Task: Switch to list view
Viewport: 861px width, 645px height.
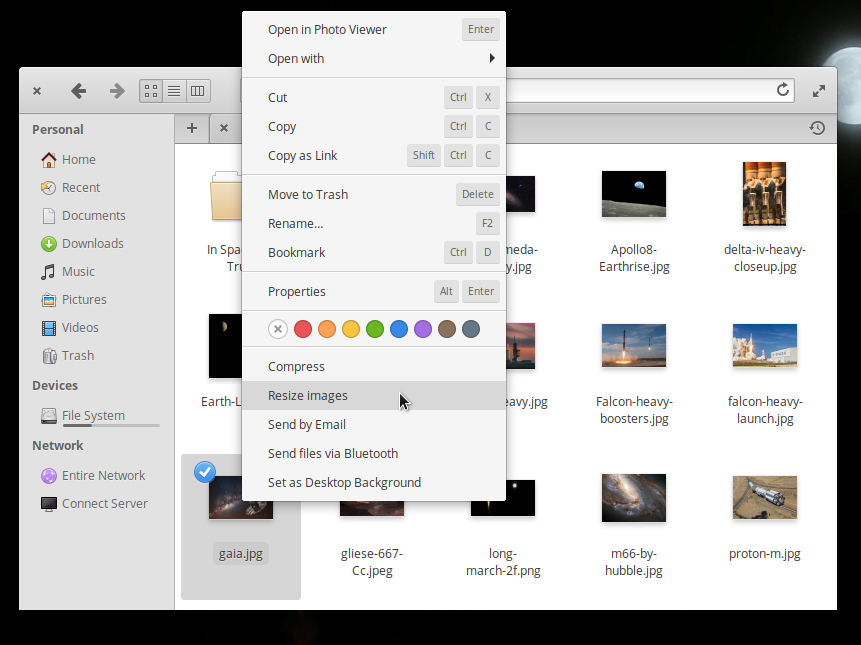Action: pos(174,91)
